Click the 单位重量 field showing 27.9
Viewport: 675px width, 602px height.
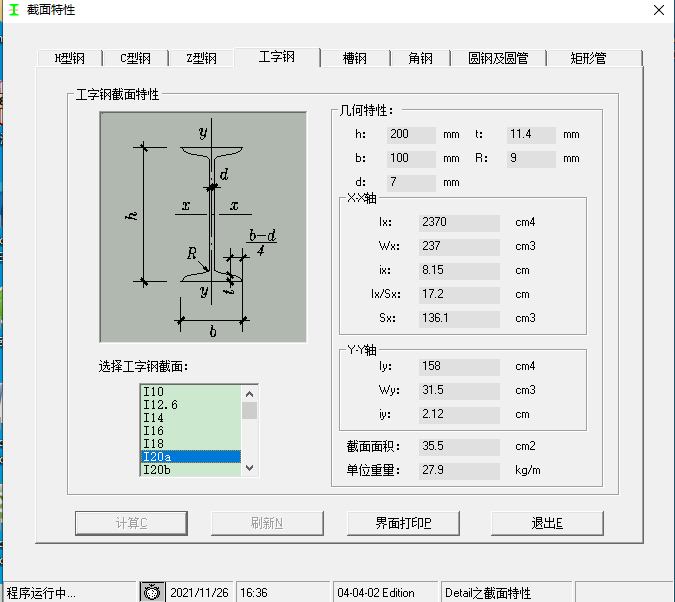tap(459, 470)
